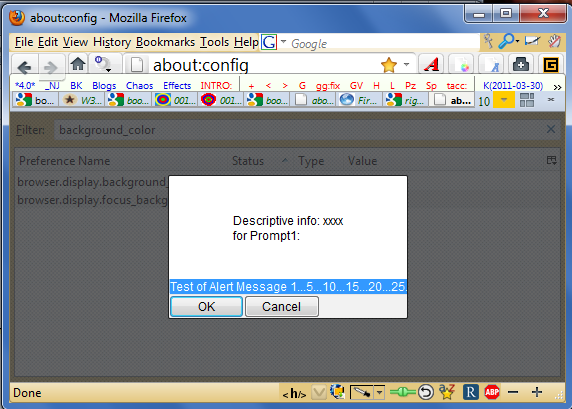This screenshot has width=572, height=409.
Task: Zoom in with the plus status icon
Action: (x=537, y=392)
